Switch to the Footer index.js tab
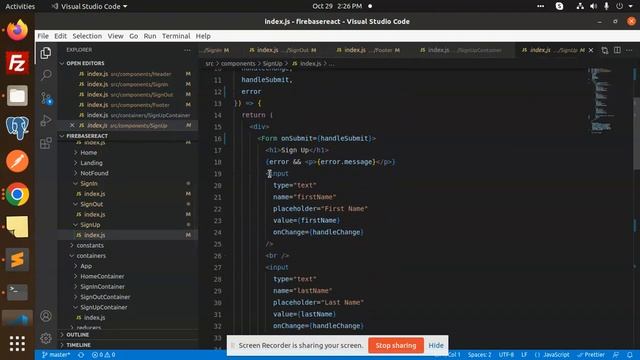The width and height of the screenshot is (640, 360). click(368, 50)
